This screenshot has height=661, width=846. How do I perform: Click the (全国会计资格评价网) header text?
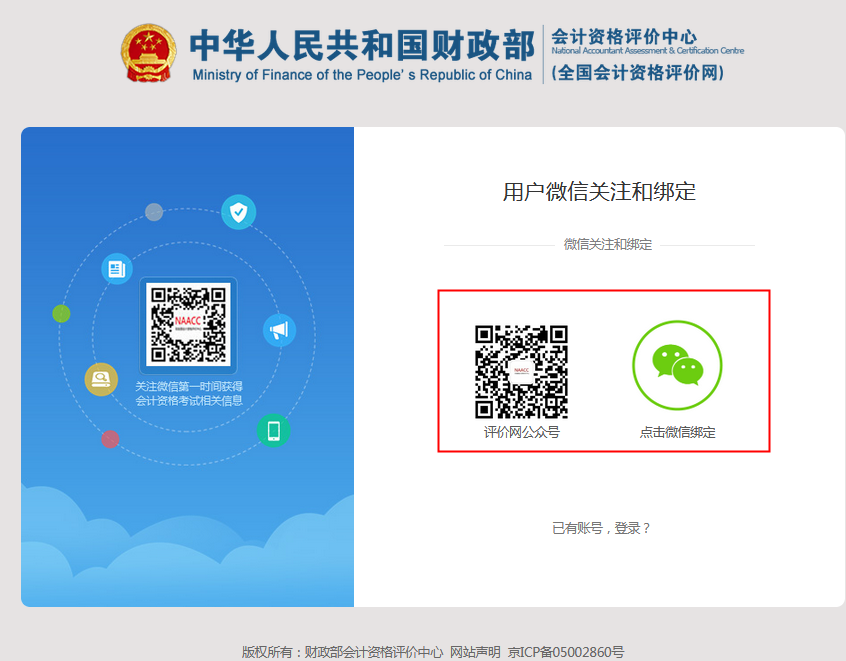(x=637, y=72)
